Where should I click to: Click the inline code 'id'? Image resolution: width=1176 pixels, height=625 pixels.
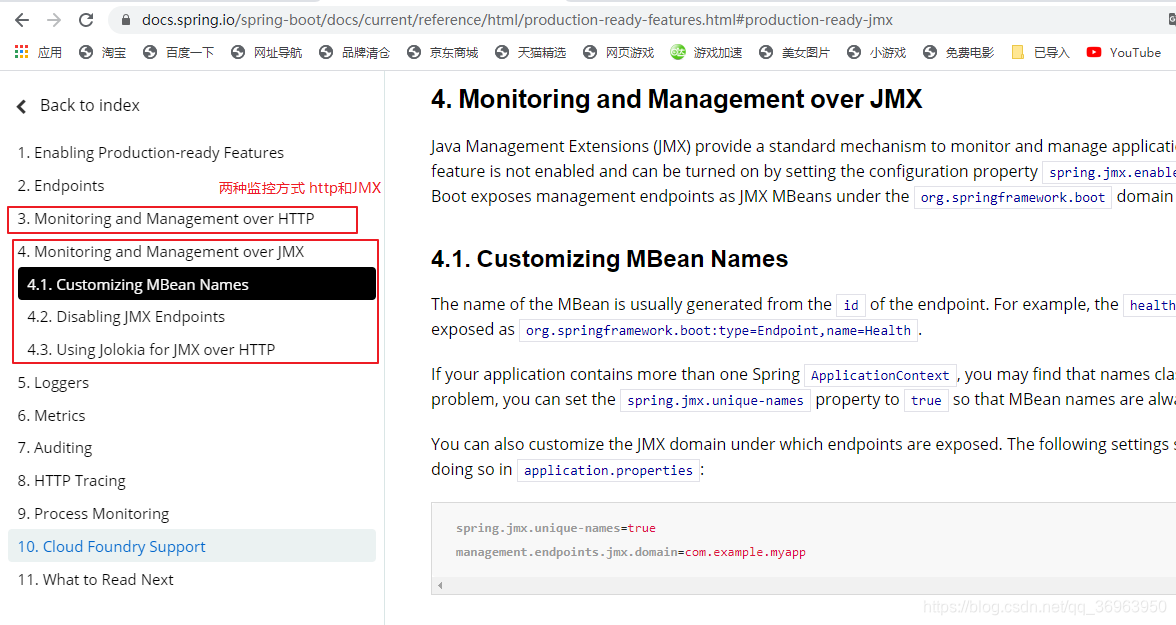coord(850,305)
